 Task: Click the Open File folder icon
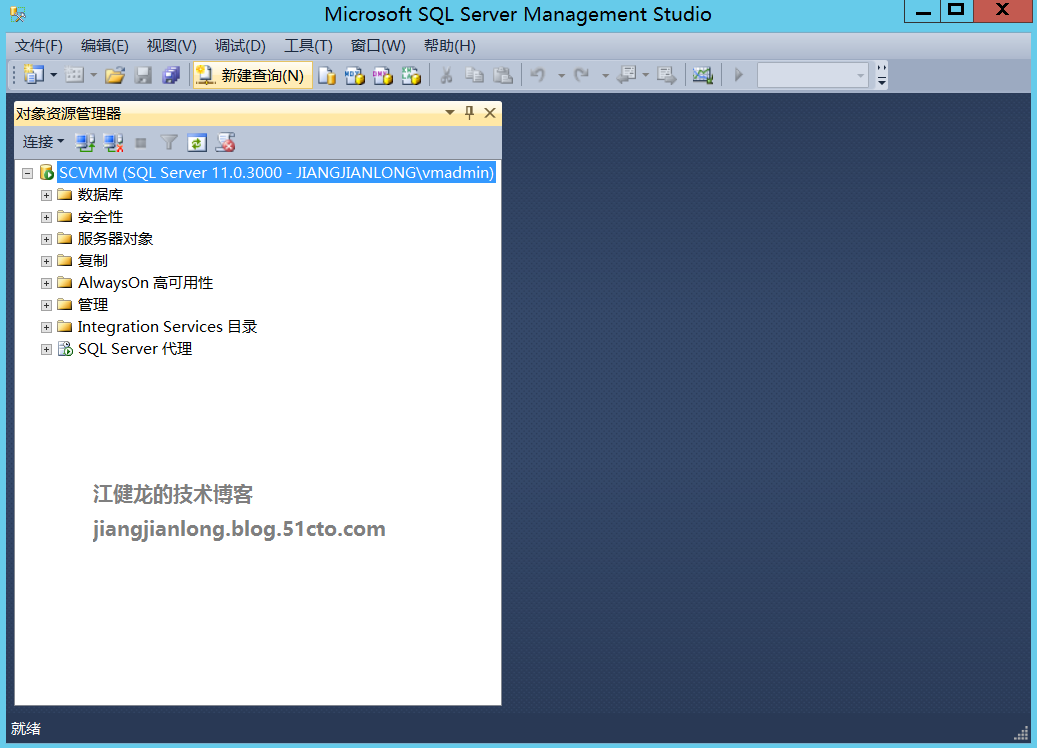coord(114,75)
